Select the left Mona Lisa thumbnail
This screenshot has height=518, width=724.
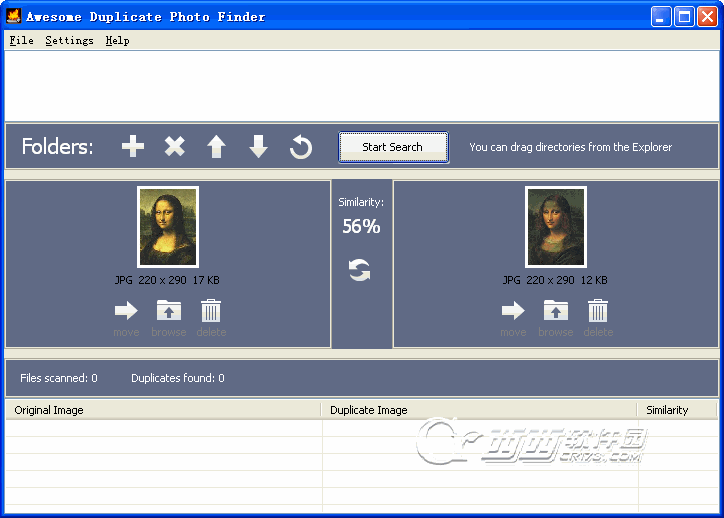[x=168, y=227]
